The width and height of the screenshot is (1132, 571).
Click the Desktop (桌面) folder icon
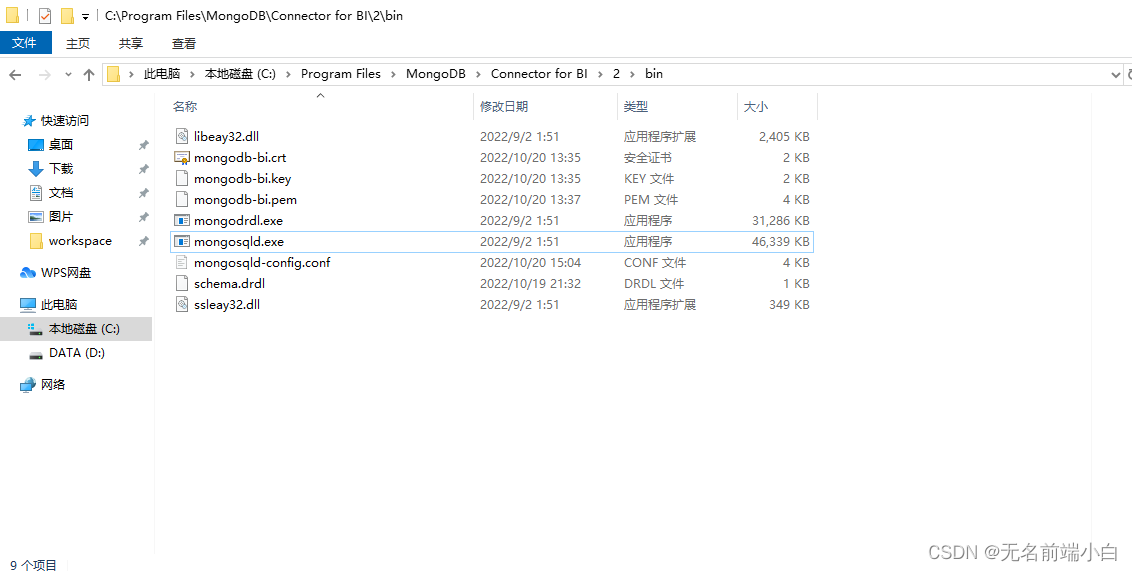(35, 145)
